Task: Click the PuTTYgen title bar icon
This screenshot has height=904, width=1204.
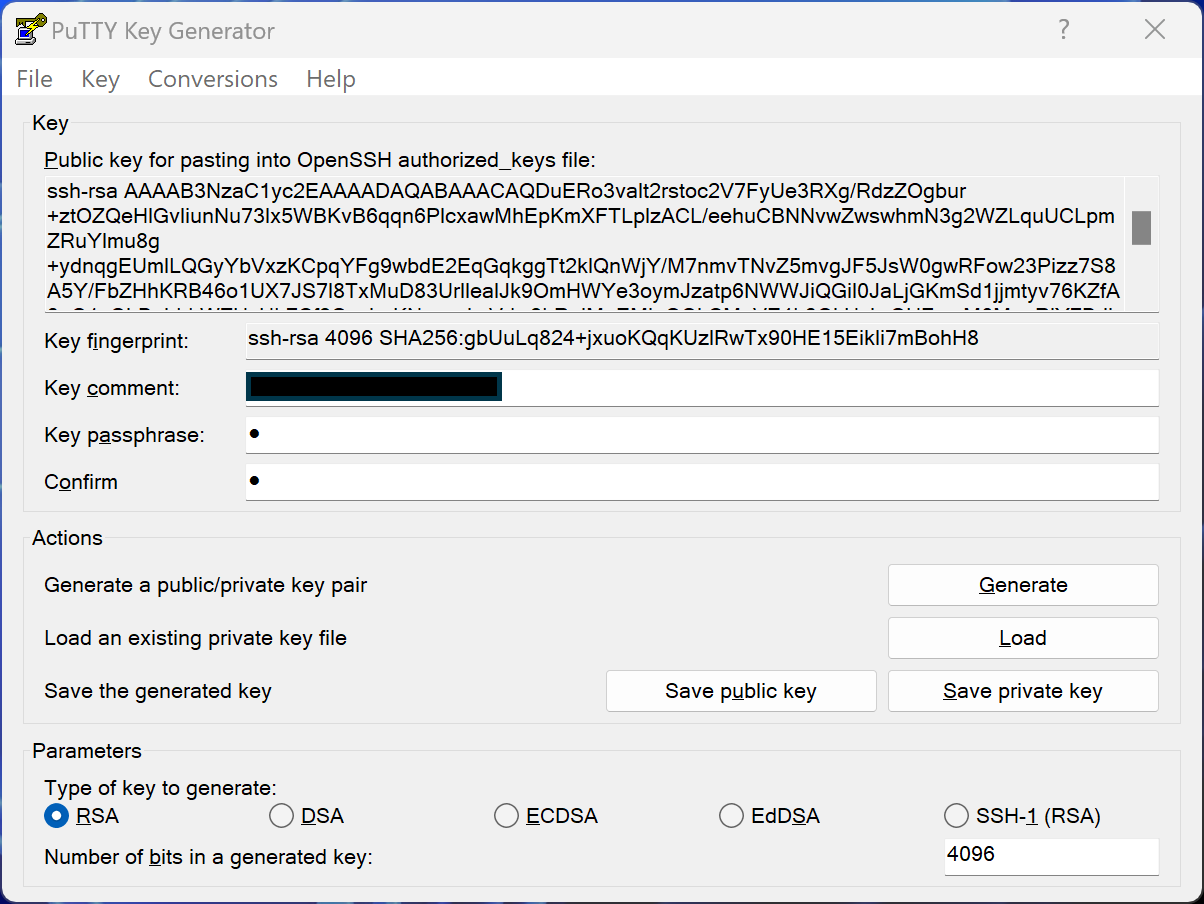Action: (x=29, y=30)
